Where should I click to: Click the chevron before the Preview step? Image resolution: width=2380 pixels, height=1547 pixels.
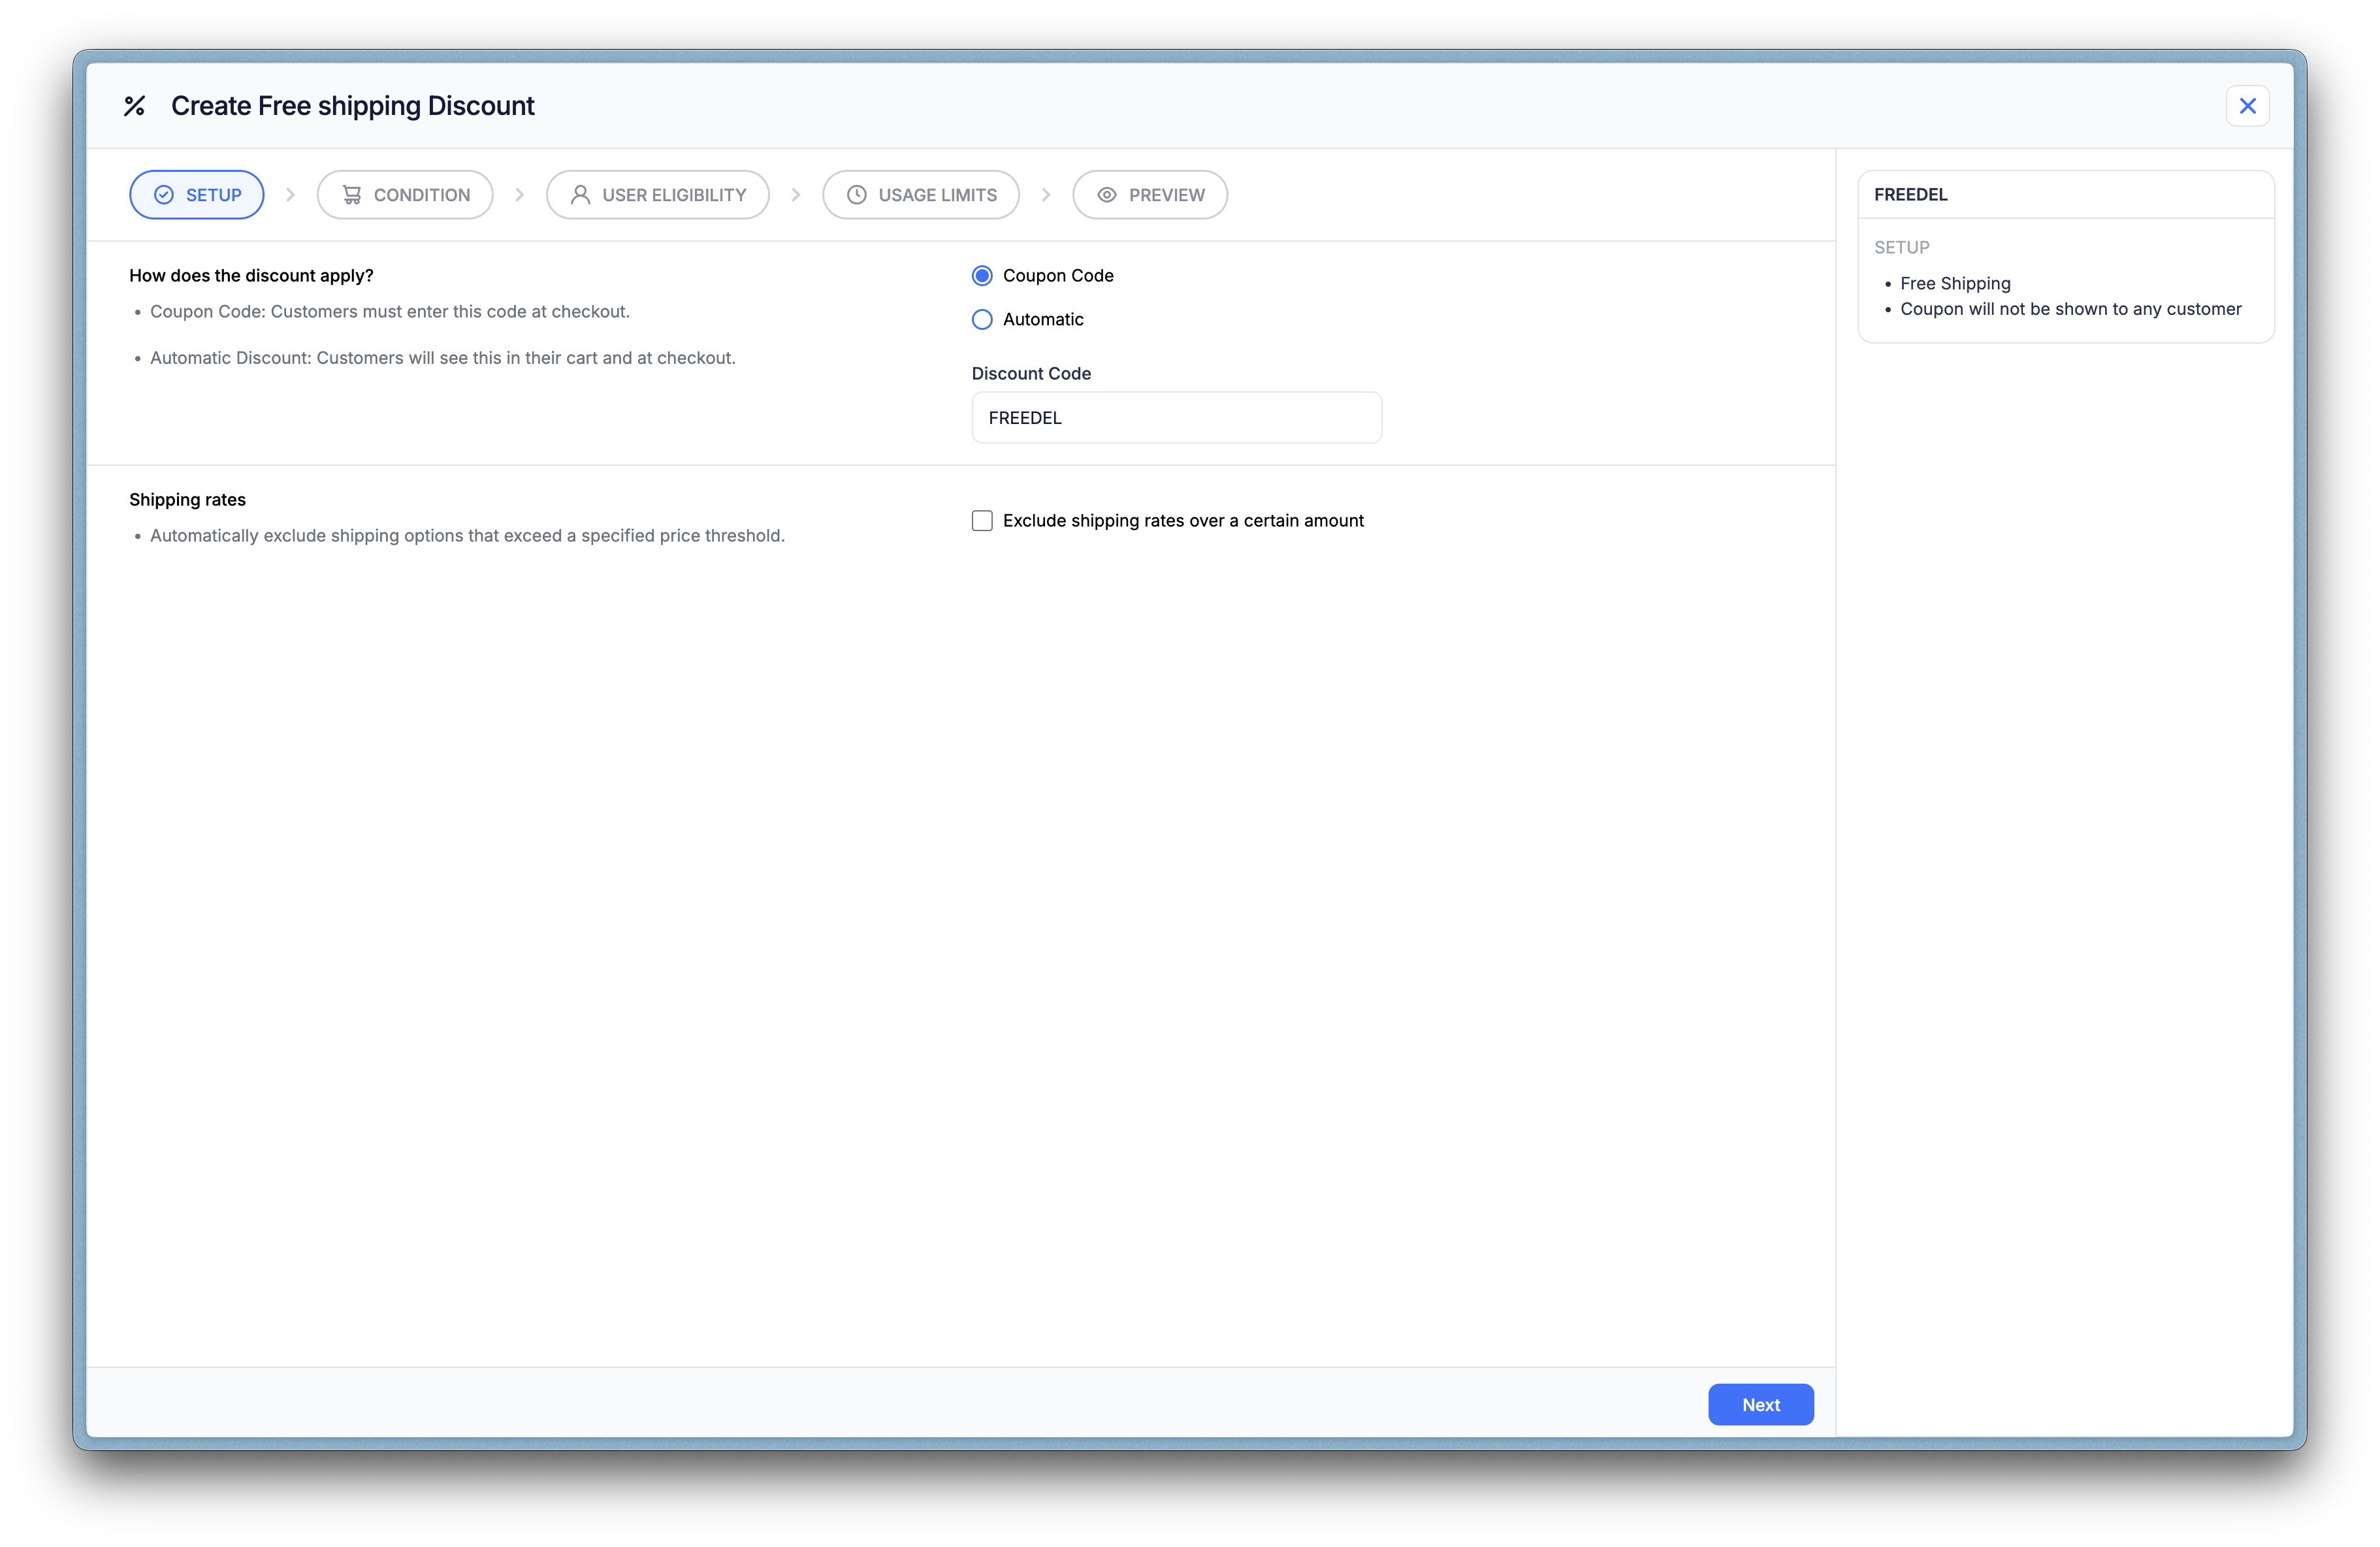[x=1046, y=195]
